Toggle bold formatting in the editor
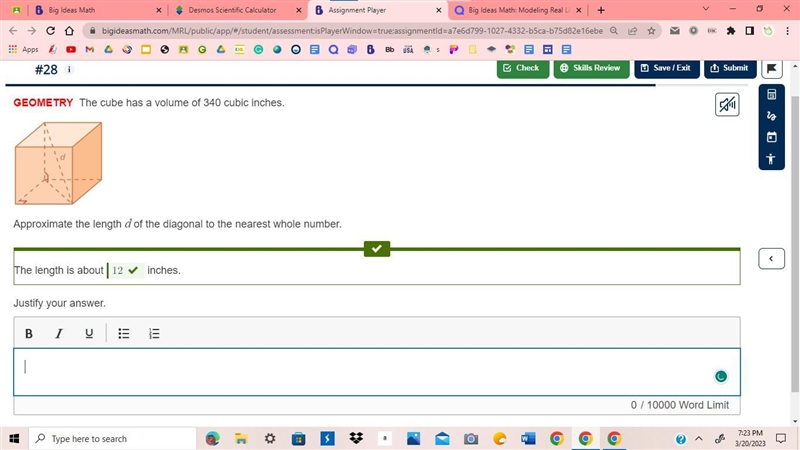800x450 pixels. pyautogui.click(x=29, y=334)
